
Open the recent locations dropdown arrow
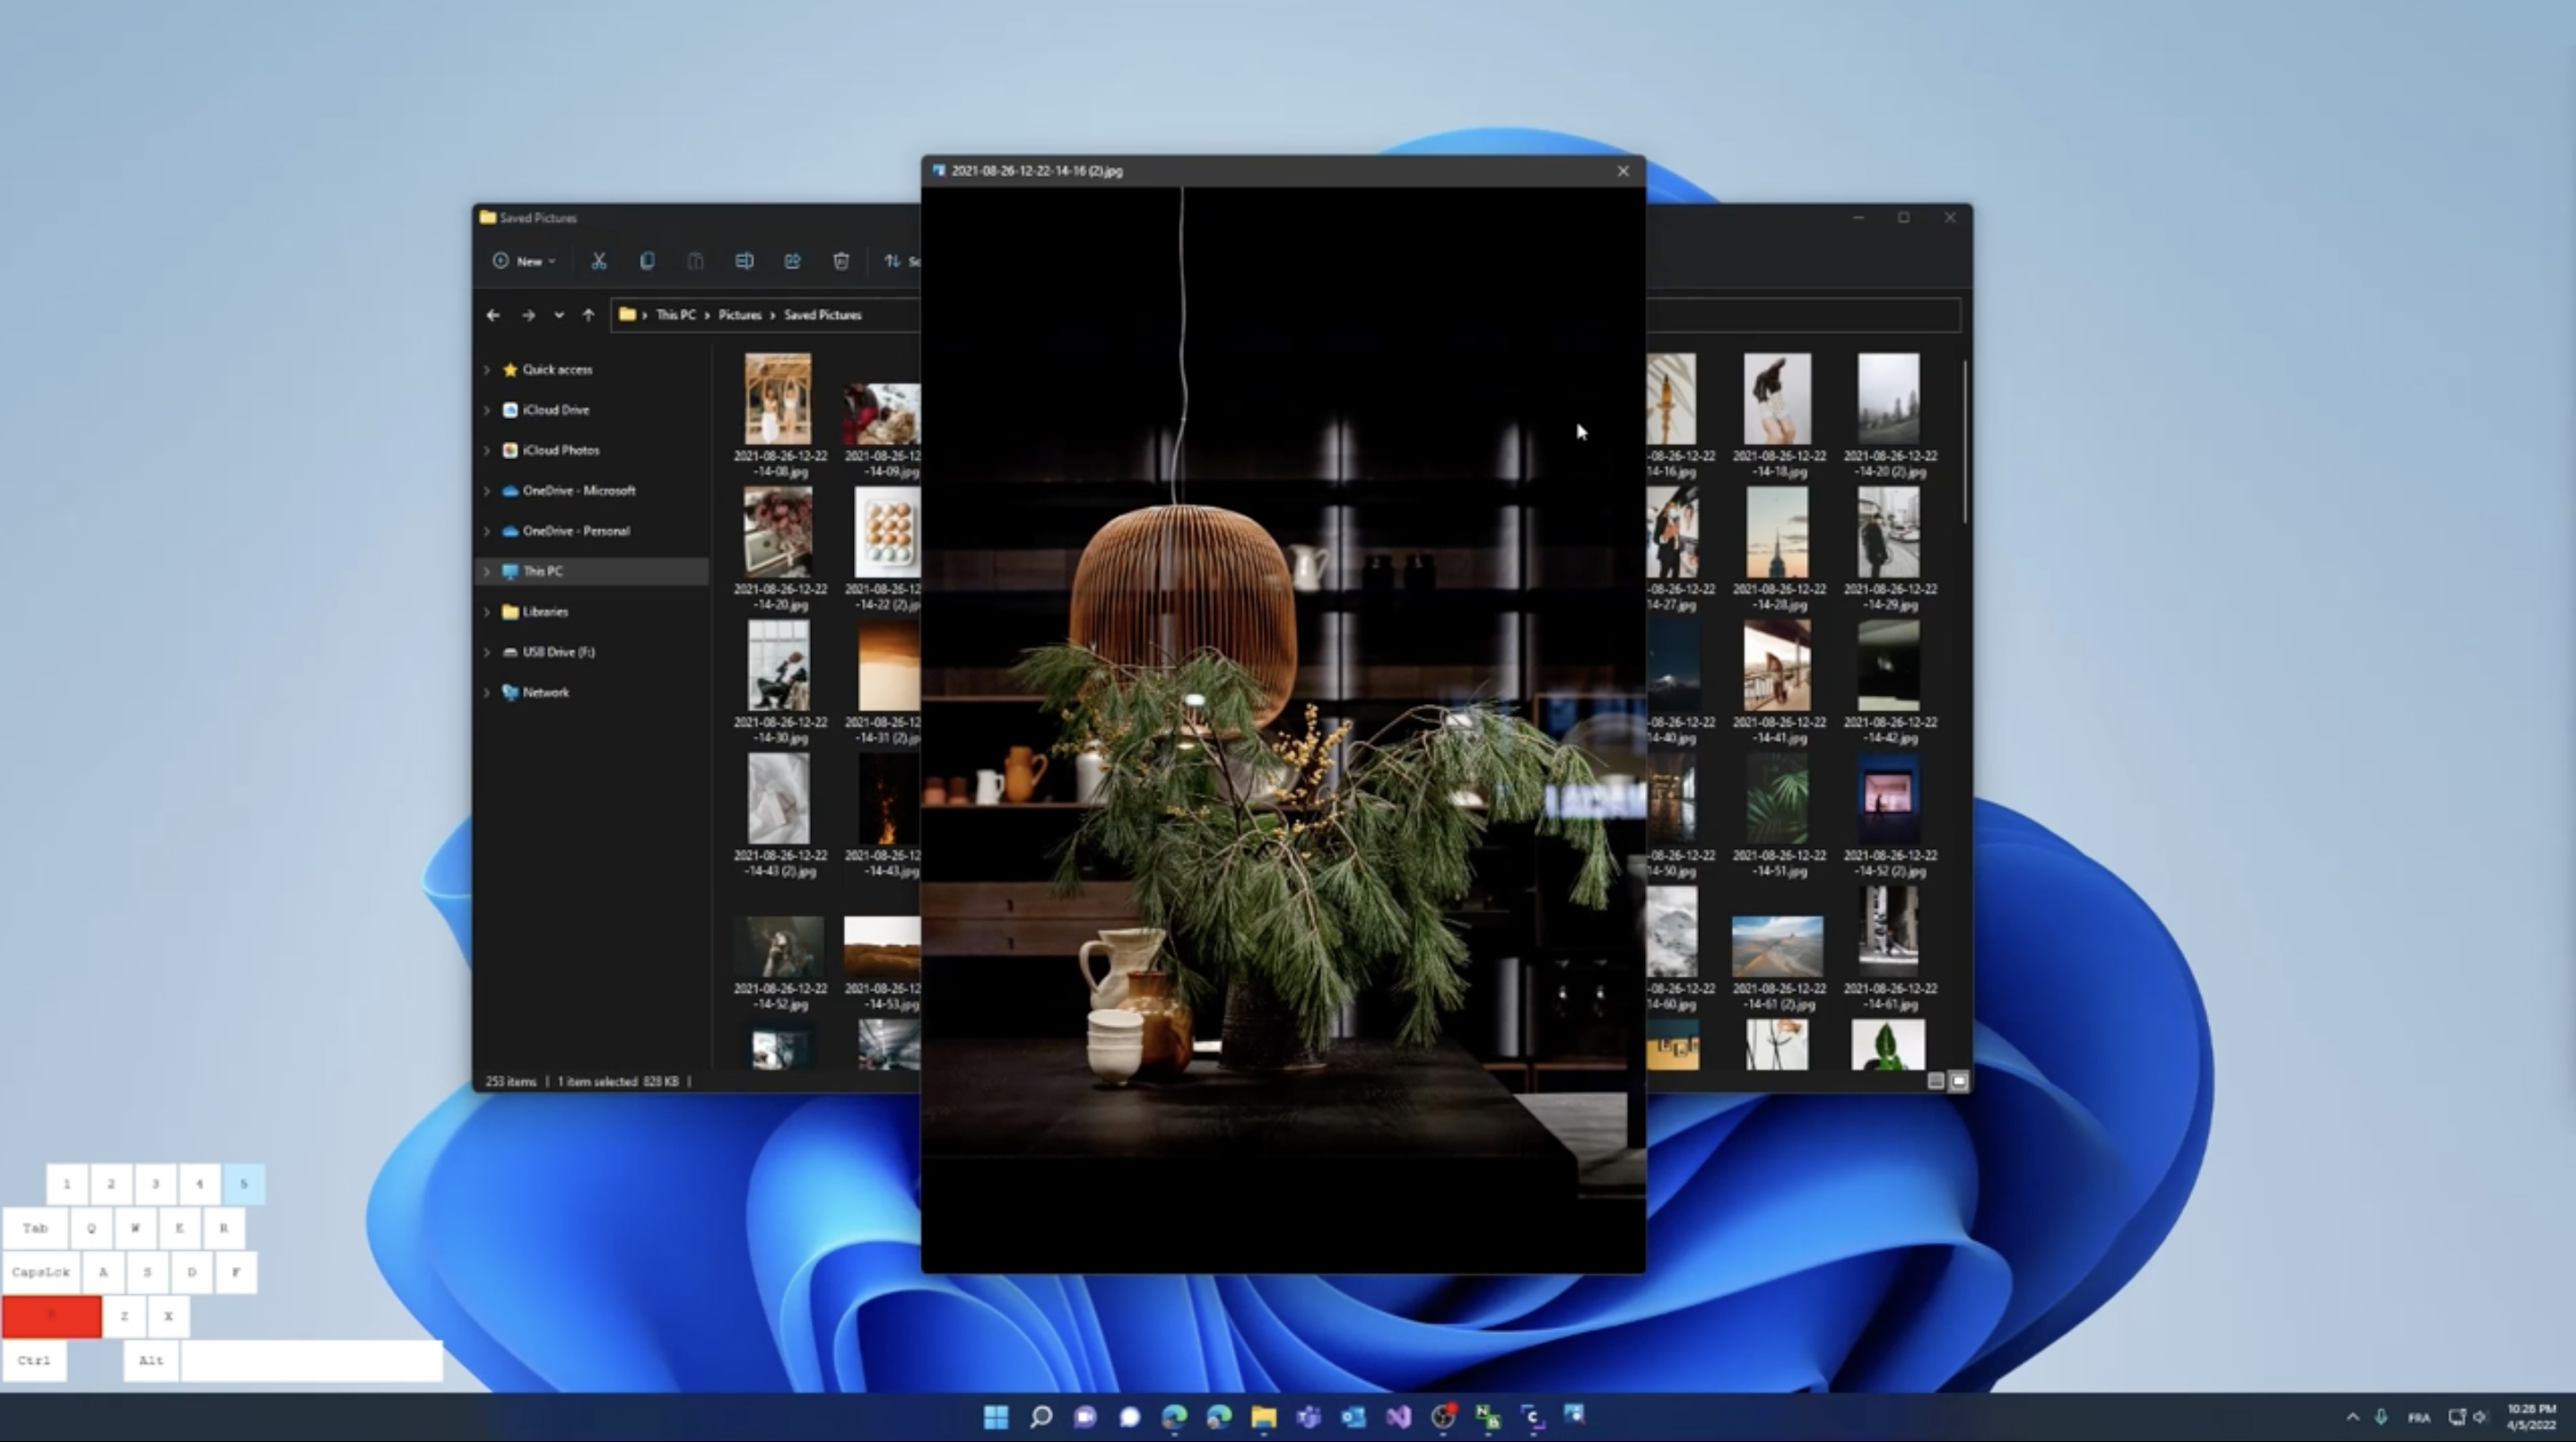pos(558,315)
